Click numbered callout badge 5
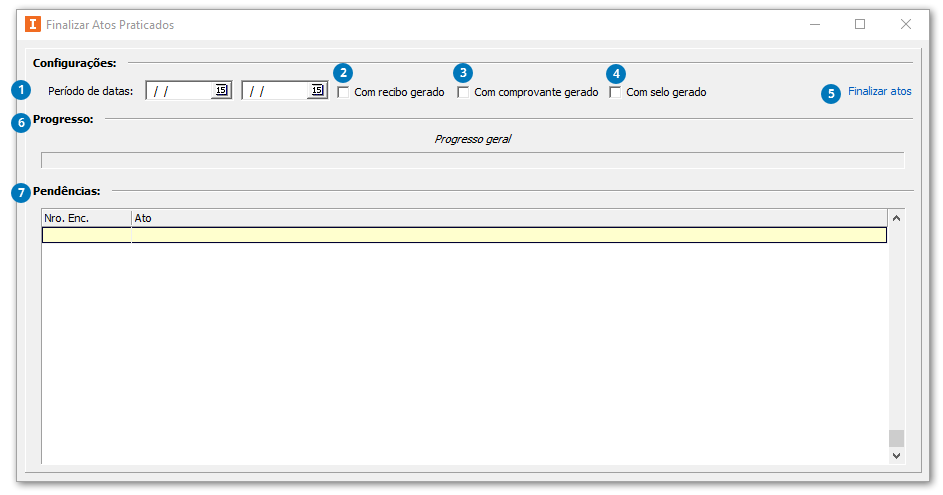943x495 pixels. pyautogui.click(x=831, y=93)
